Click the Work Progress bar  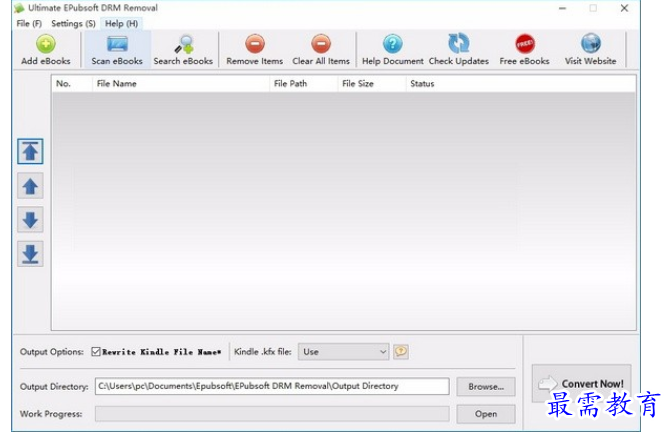[272, 414]
